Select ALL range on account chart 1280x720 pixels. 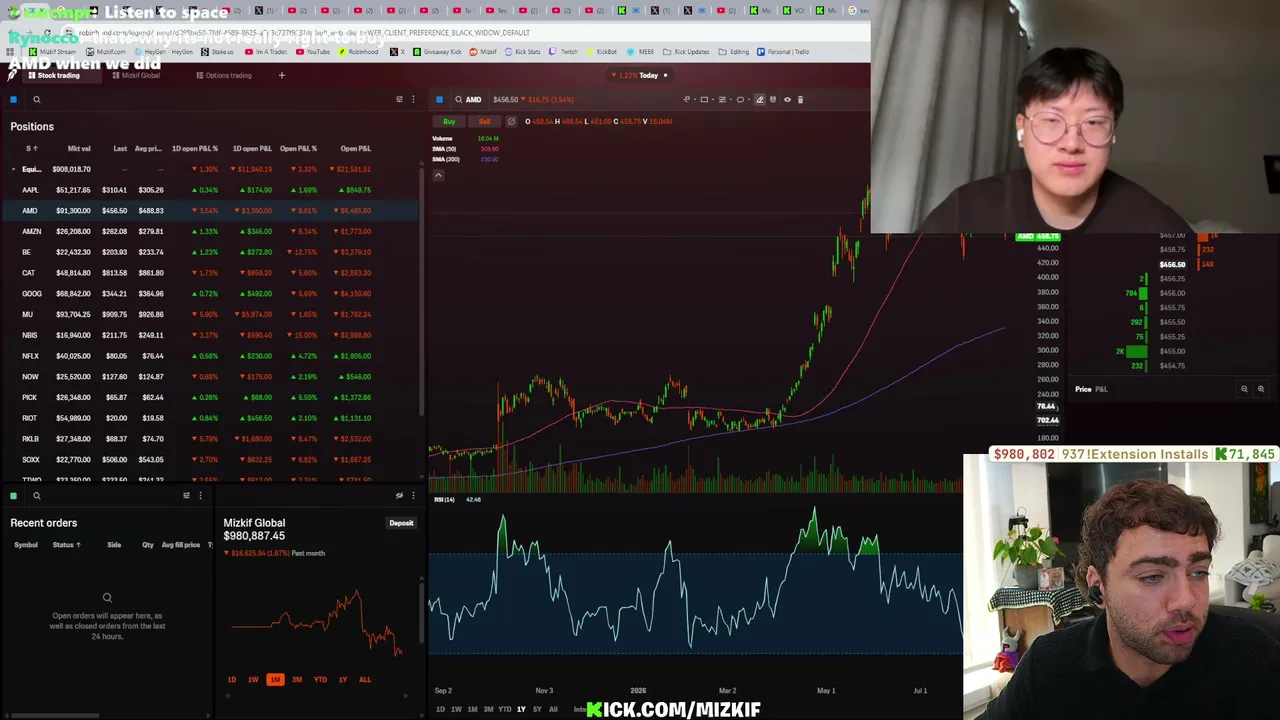(x=365, y=680)
